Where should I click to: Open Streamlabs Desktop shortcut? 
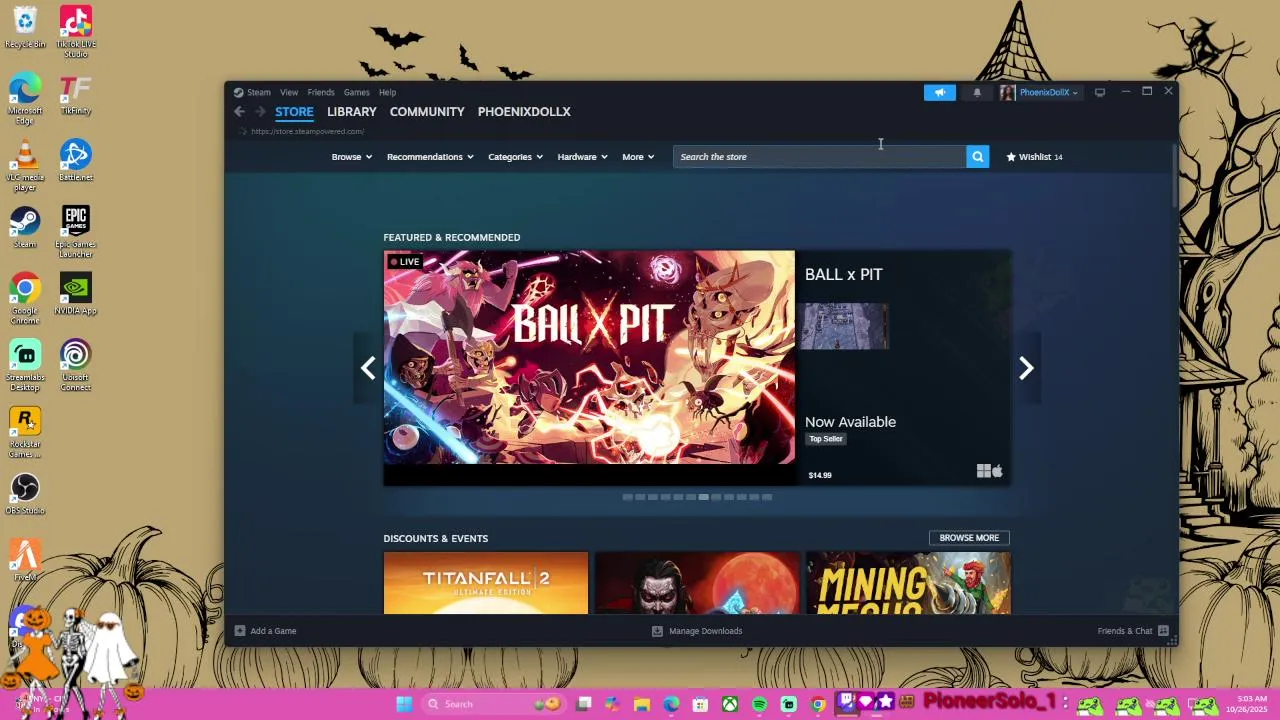click(x=25, y=365)
